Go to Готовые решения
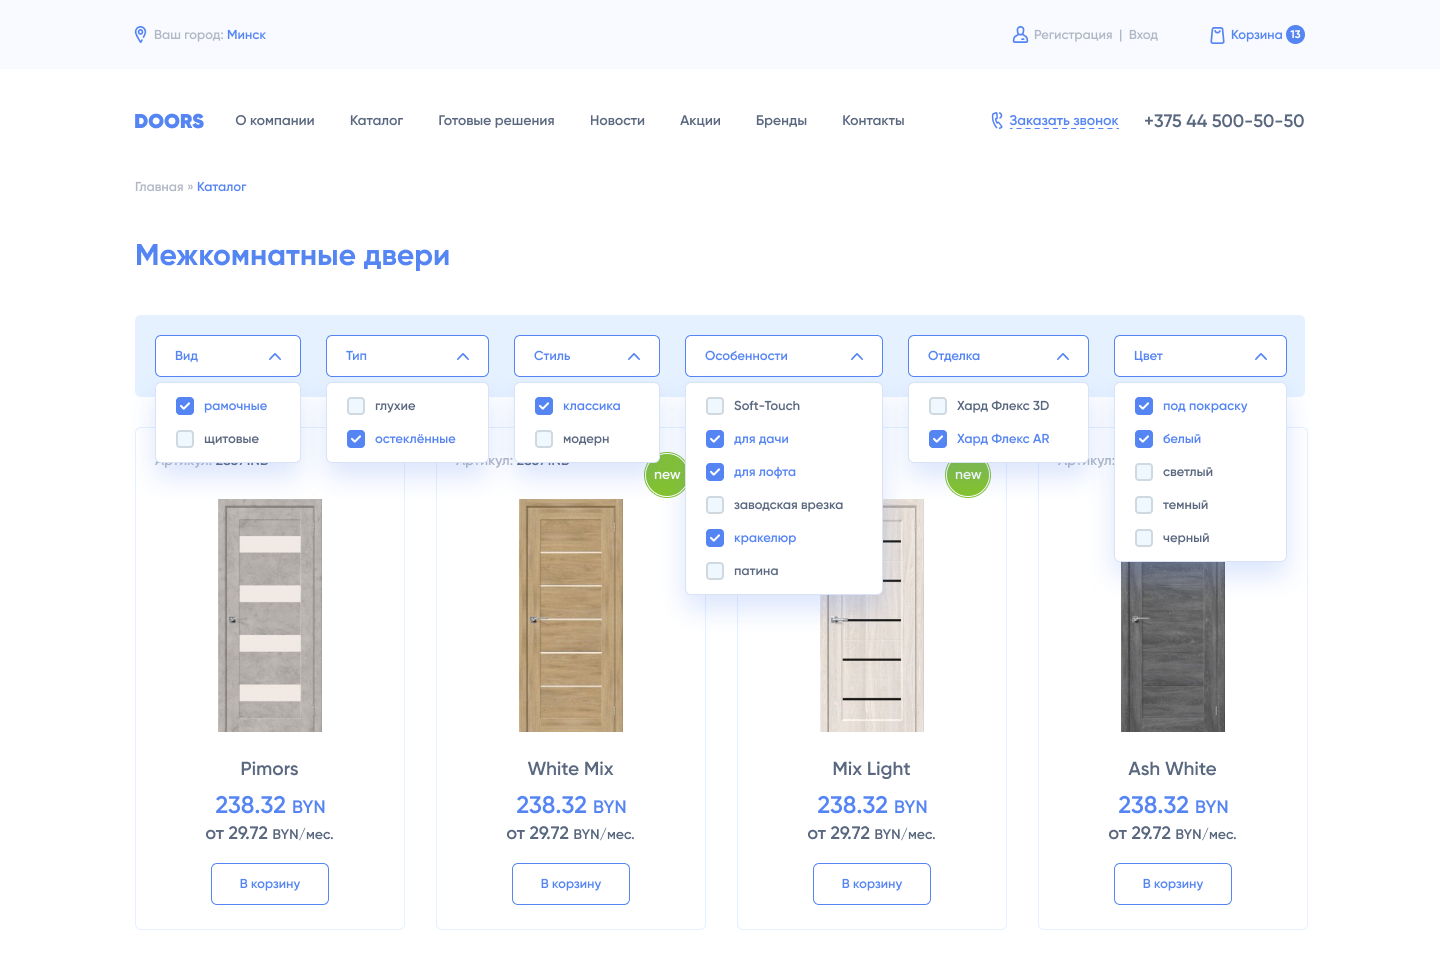The width and height of the screenshot is (1440, 980). (x=496, y=121)
